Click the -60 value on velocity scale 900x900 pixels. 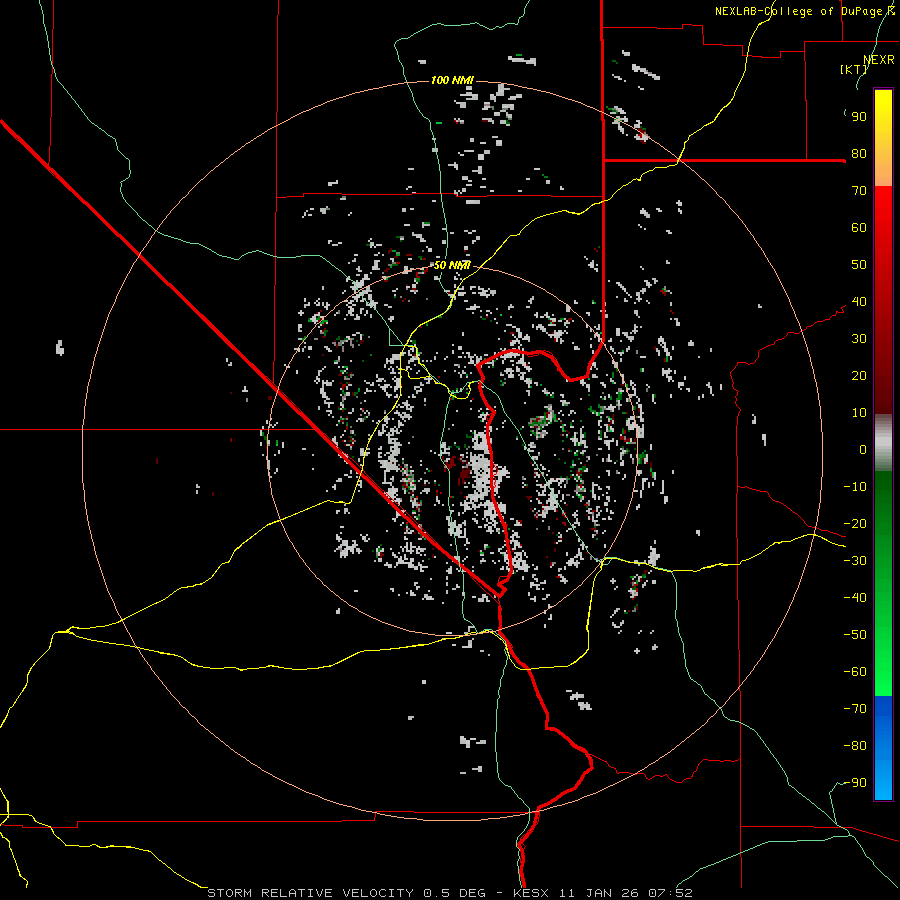point(855,672)
